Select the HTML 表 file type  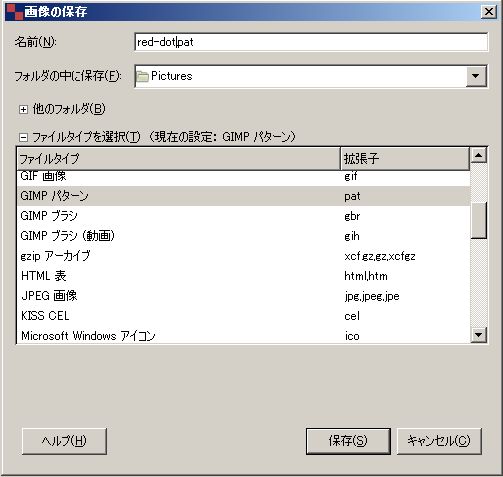pos(243,276)
